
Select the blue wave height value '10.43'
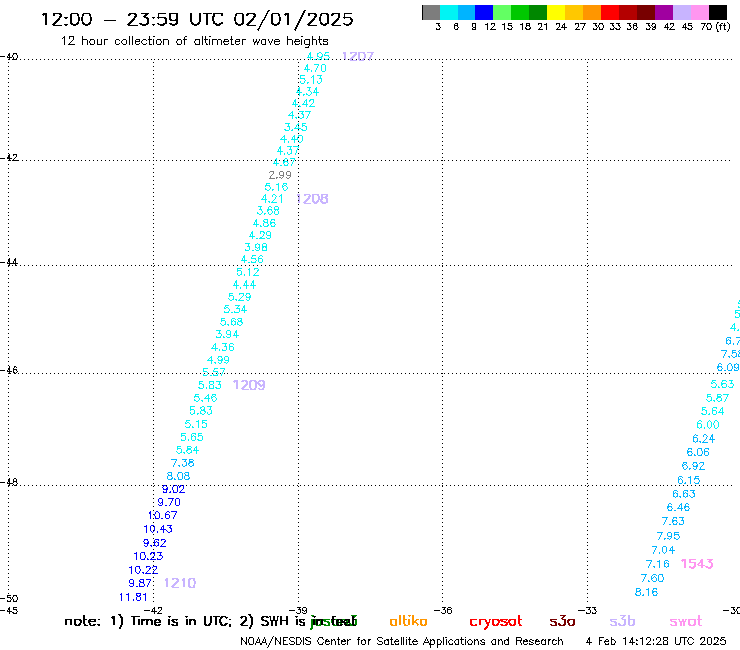(x=158, y=529)
